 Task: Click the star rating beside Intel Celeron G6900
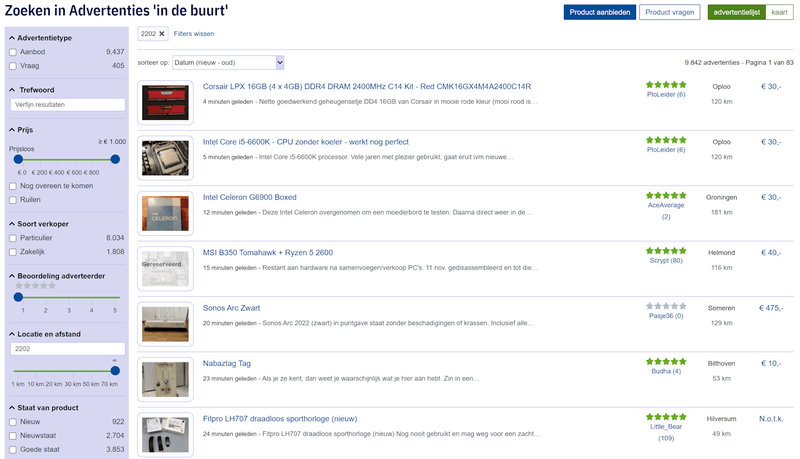pos(666,195)
